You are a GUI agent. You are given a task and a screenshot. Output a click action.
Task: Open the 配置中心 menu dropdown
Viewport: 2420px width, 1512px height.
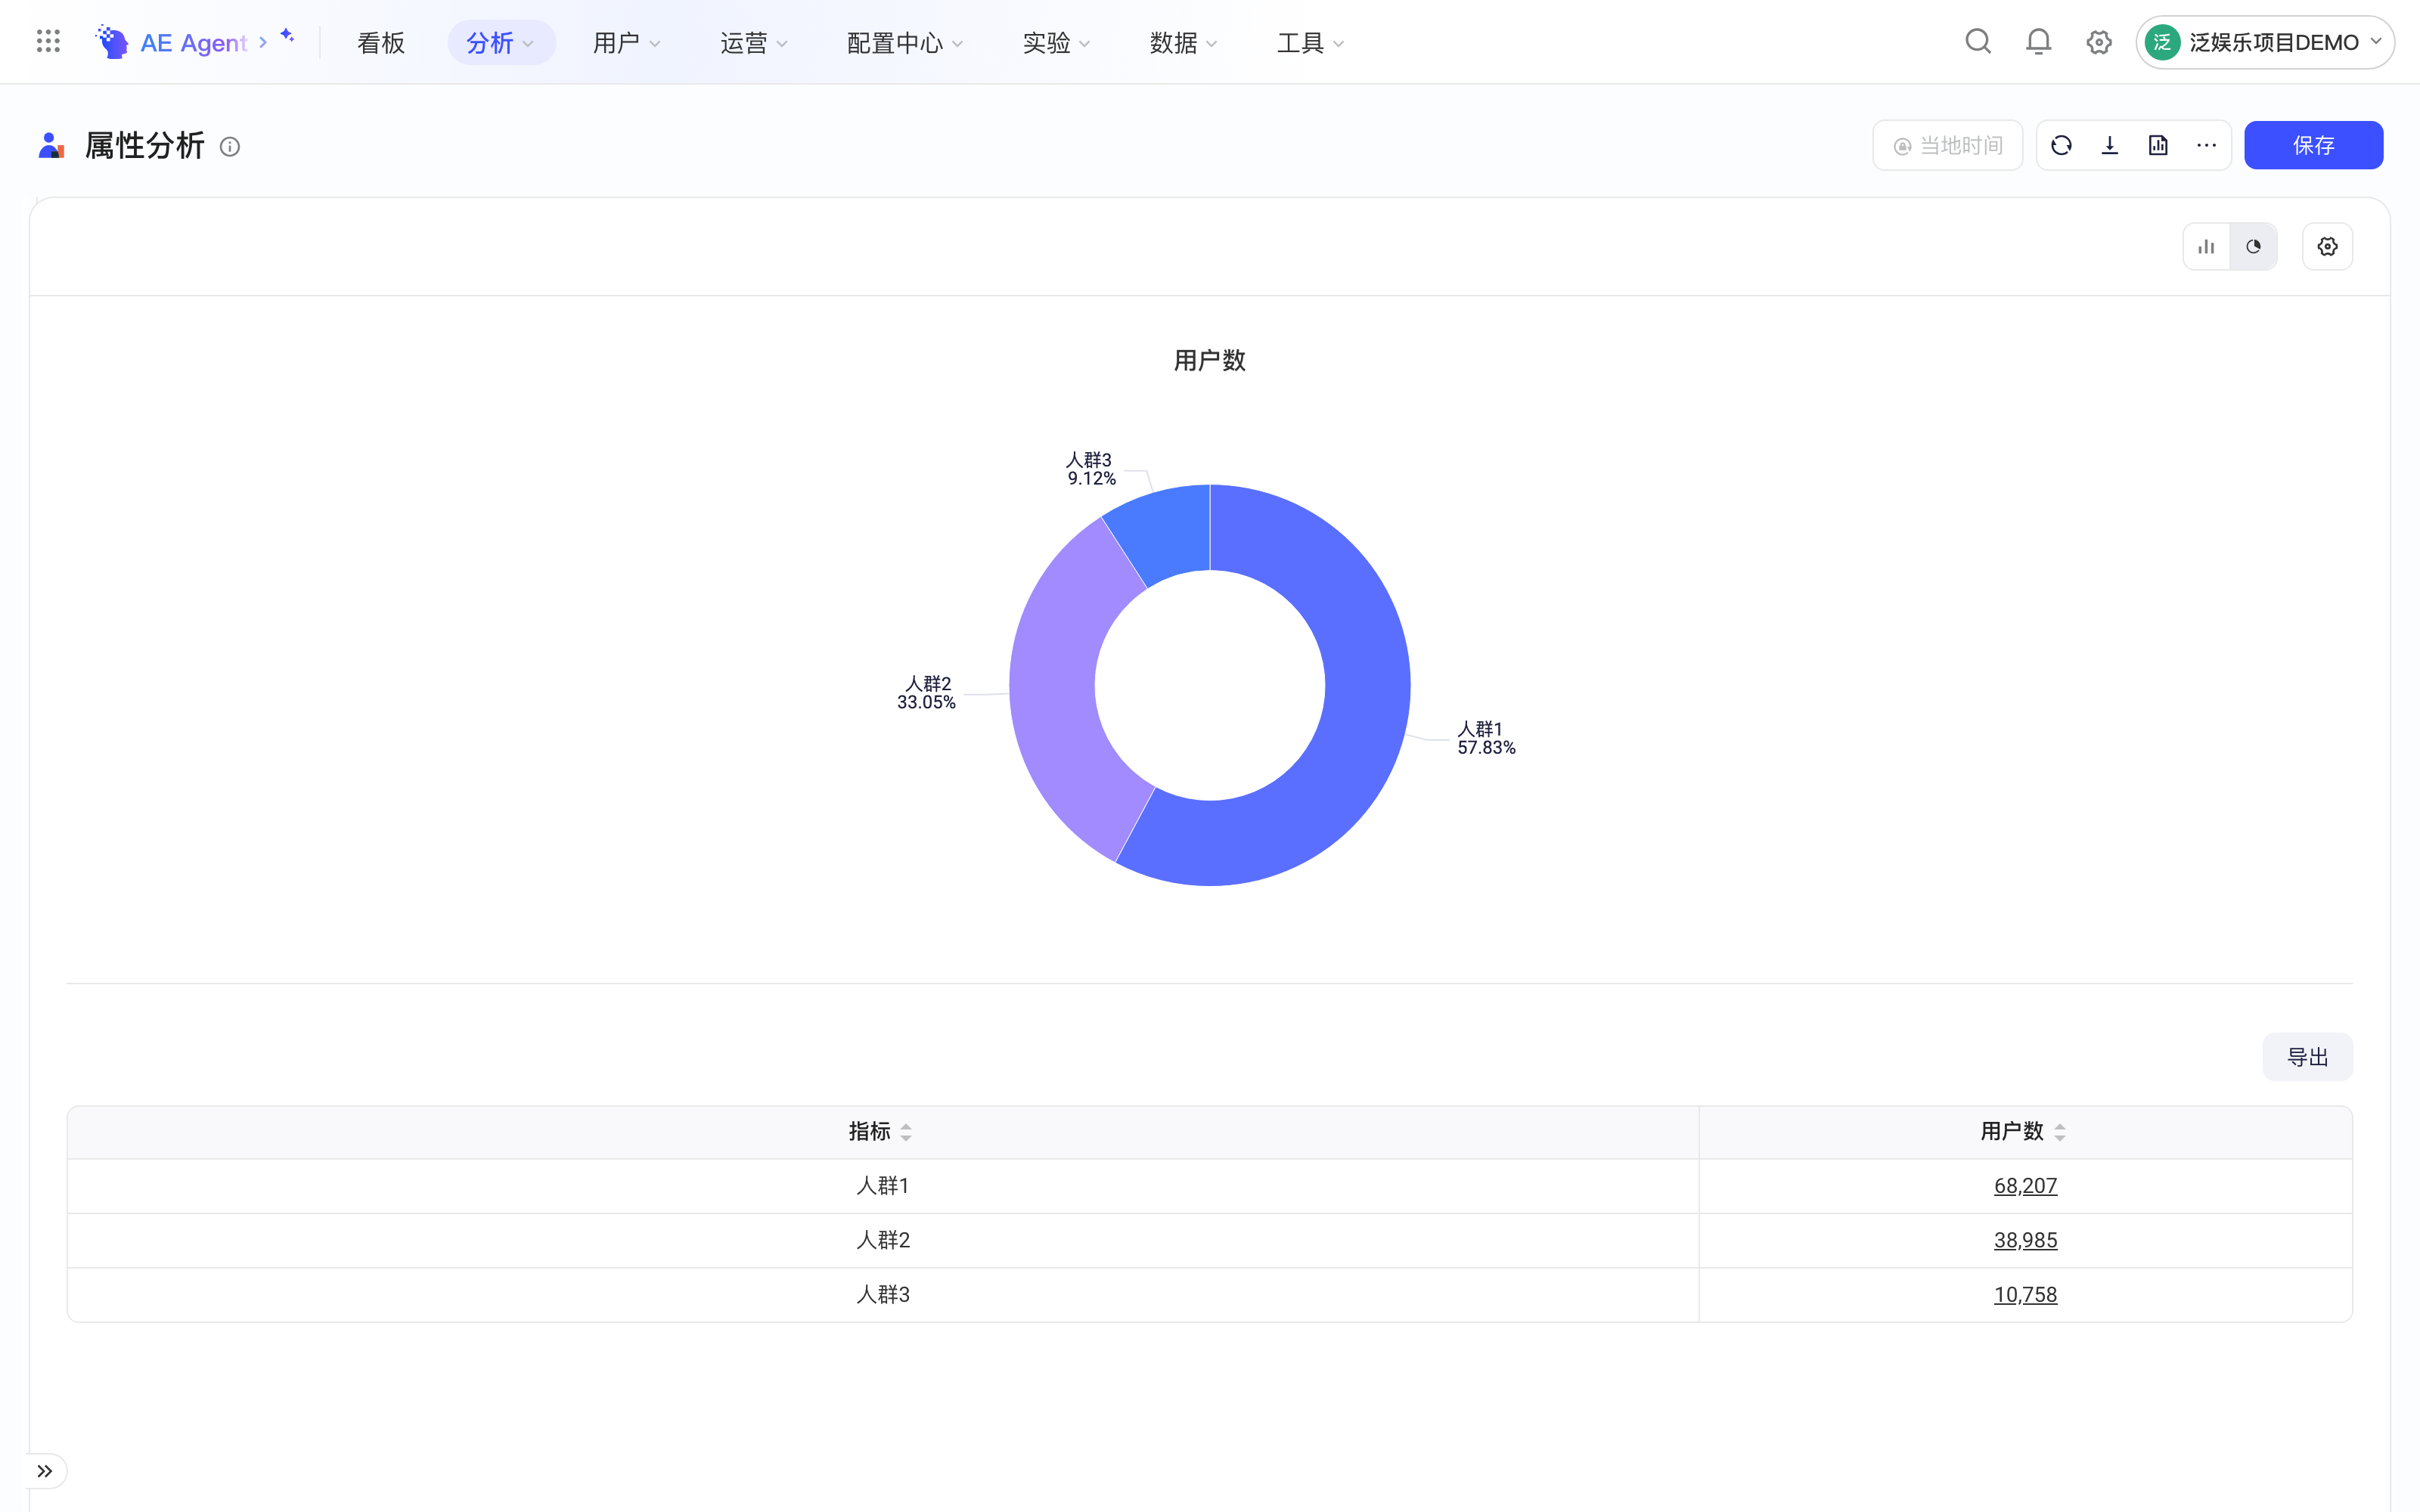[905, 42]
